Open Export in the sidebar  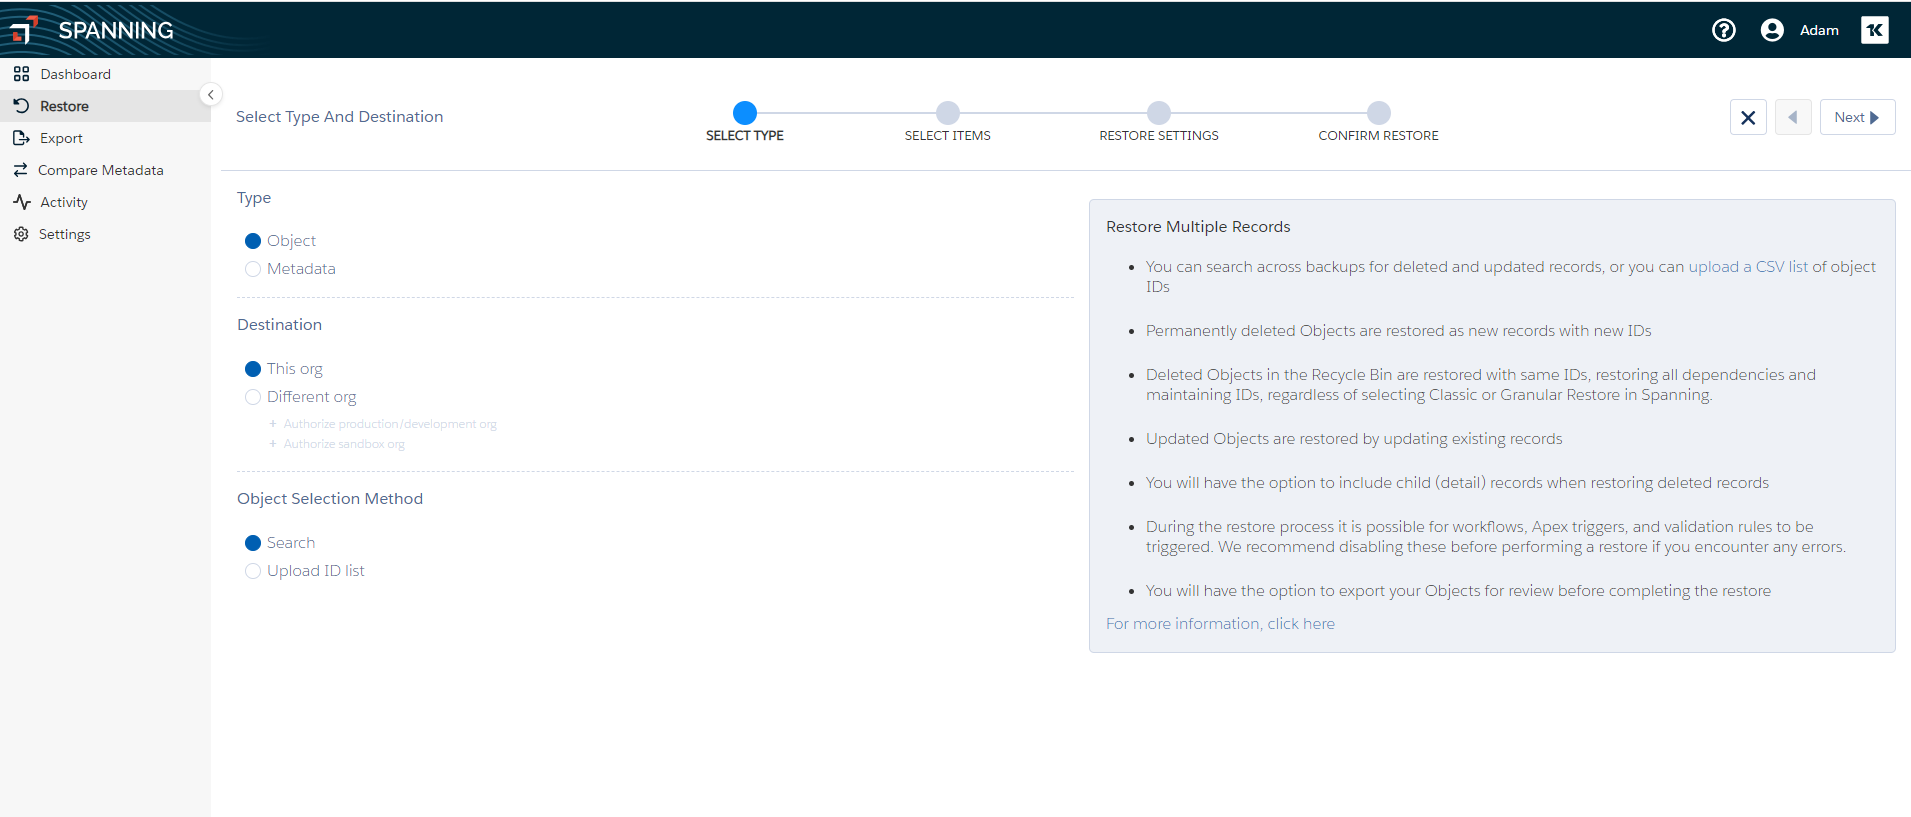pyautogui.click(x=105, y=138)
